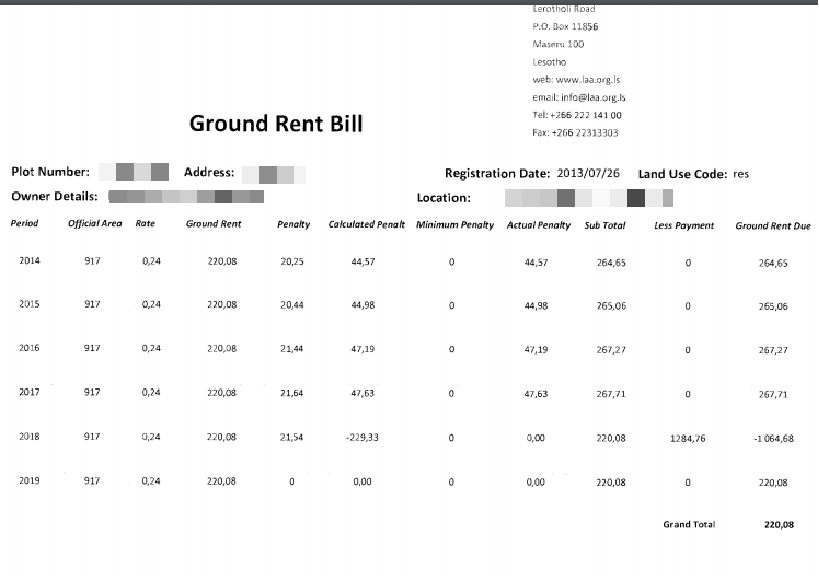Click the Ground Rent Due column header
The width and height of the screenshot is (819, 582).
(x=772, y=226)
